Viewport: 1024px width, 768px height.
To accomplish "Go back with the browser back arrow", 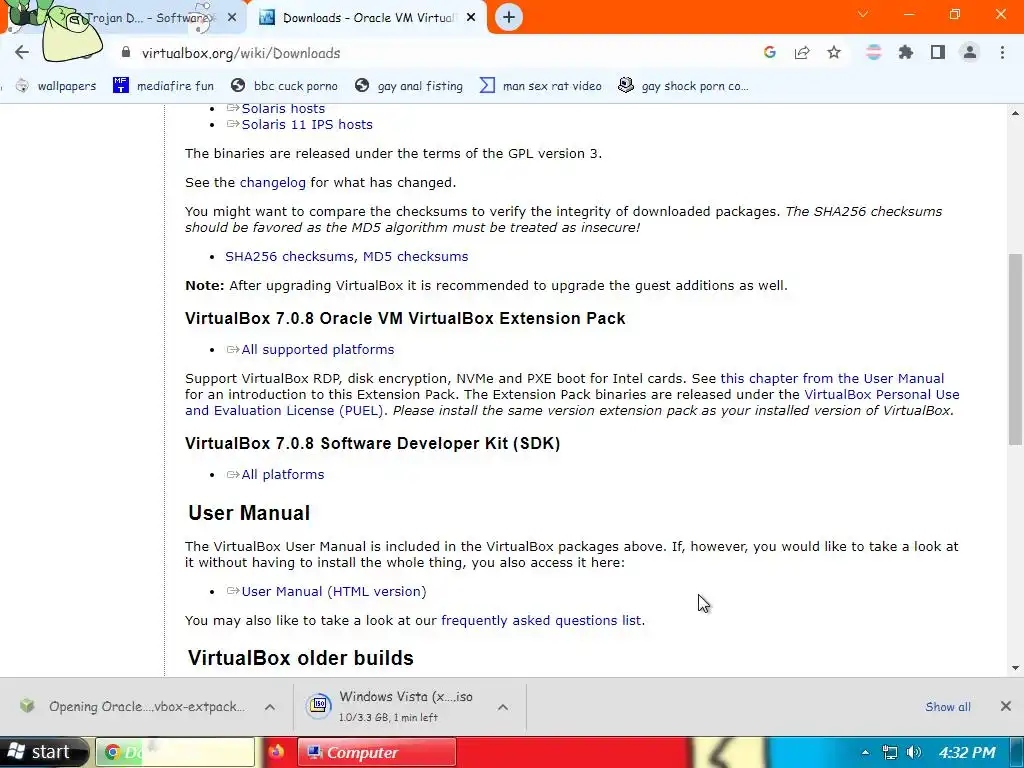I will tap(22, 52).
